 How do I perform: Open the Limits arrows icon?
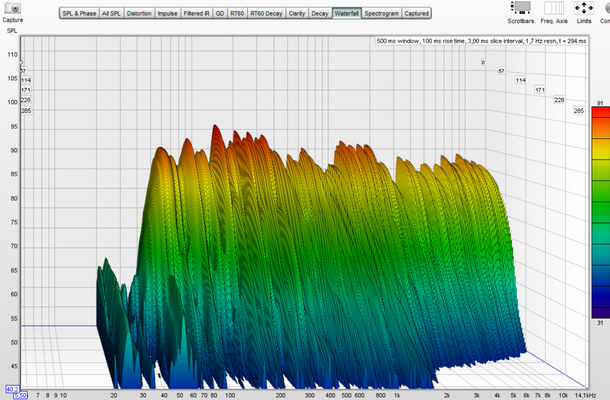[x=584, y=8]
